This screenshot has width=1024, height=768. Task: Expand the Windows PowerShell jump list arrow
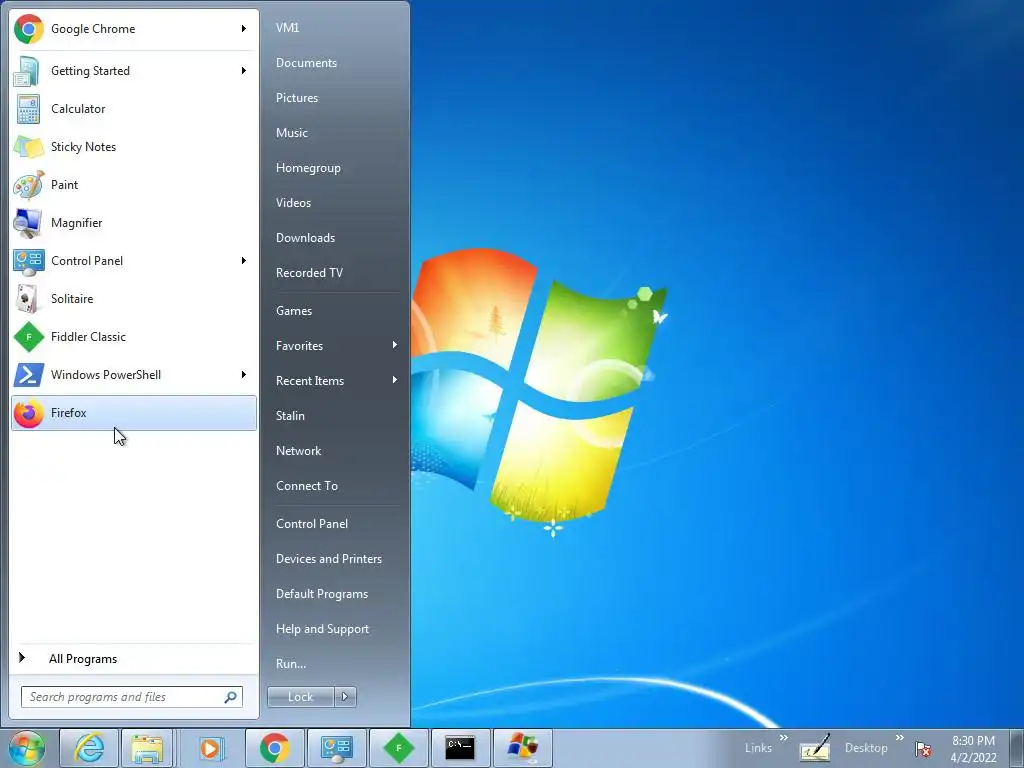[244, 375]
